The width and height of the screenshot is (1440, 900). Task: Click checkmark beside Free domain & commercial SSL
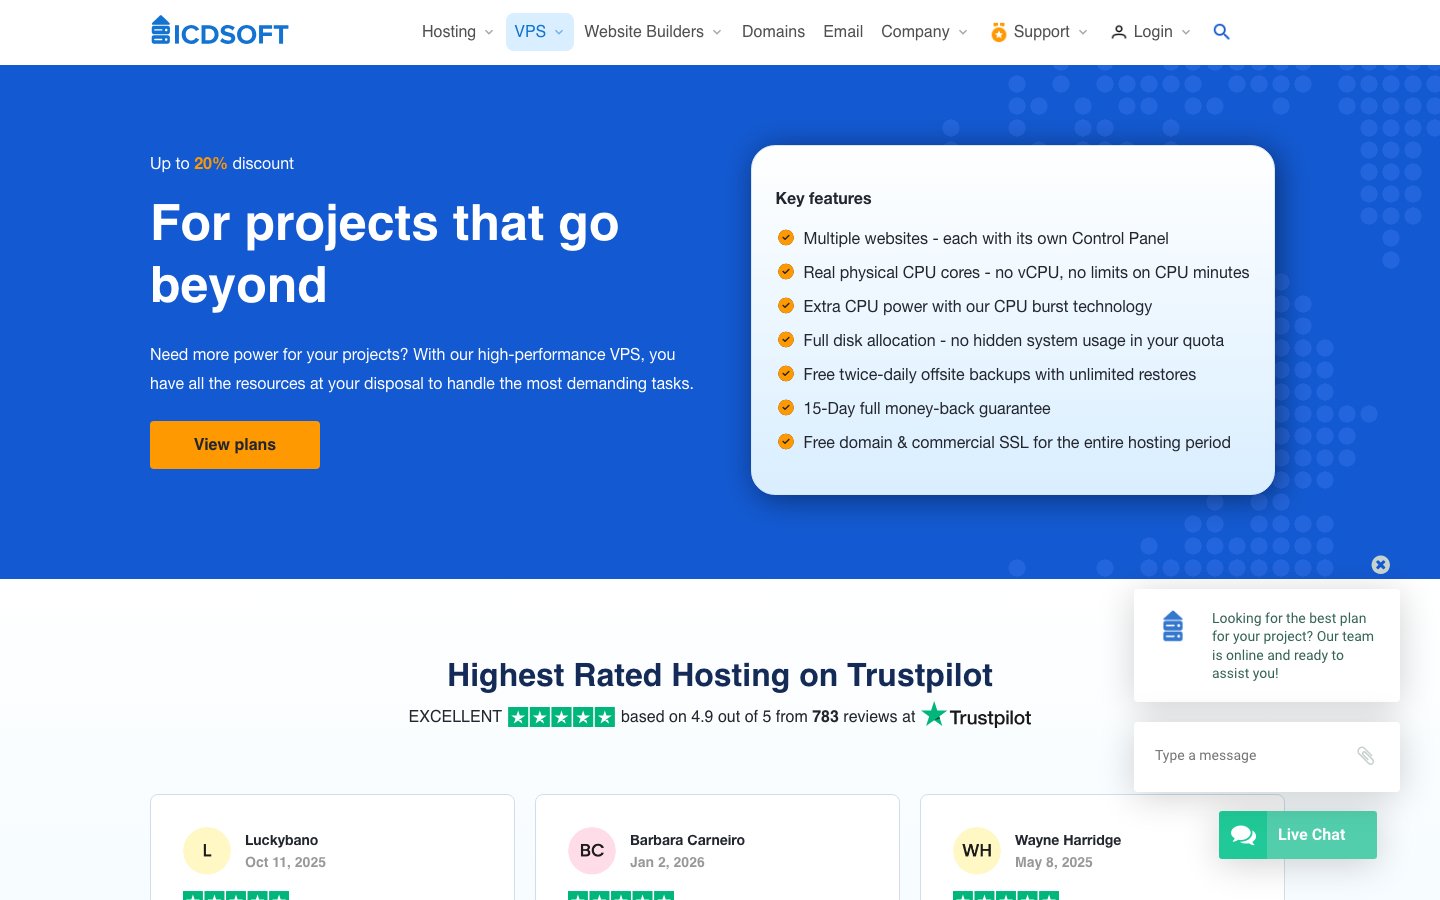(x=786, y=442)
